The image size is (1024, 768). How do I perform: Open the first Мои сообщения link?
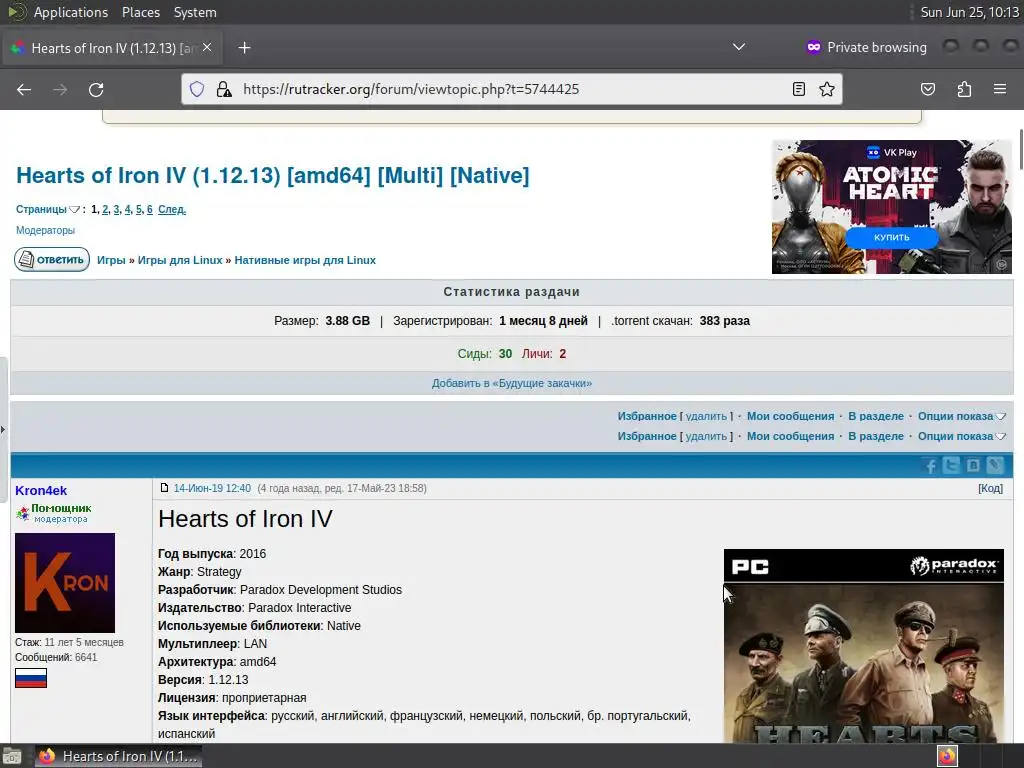click(790, 416)
